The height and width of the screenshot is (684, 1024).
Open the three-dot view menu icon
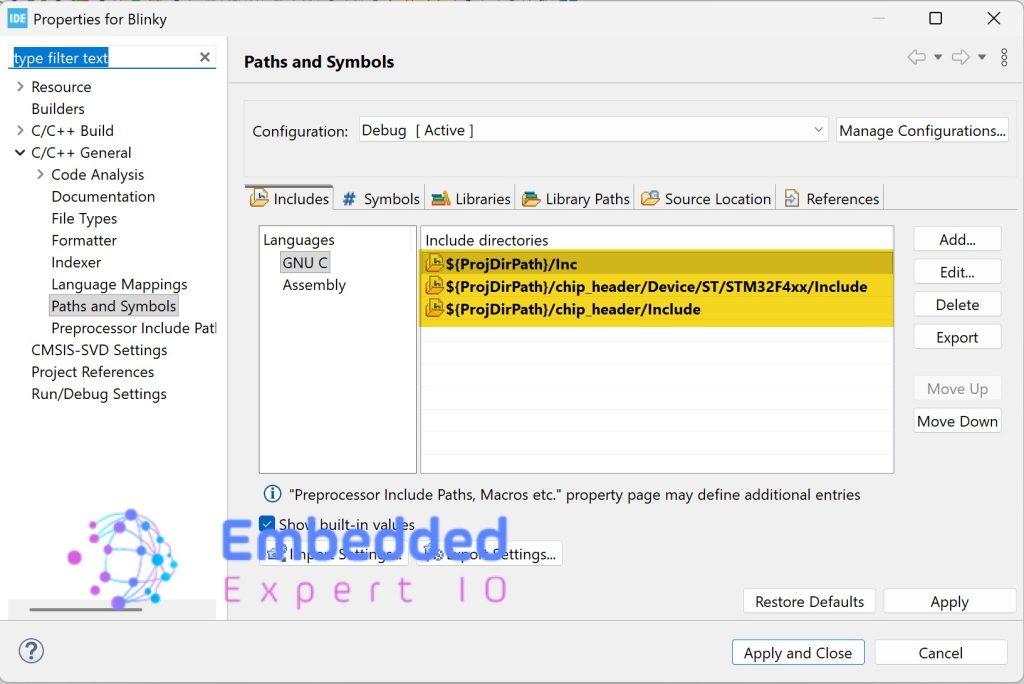pyautogui.click(x=1004, y=58)
